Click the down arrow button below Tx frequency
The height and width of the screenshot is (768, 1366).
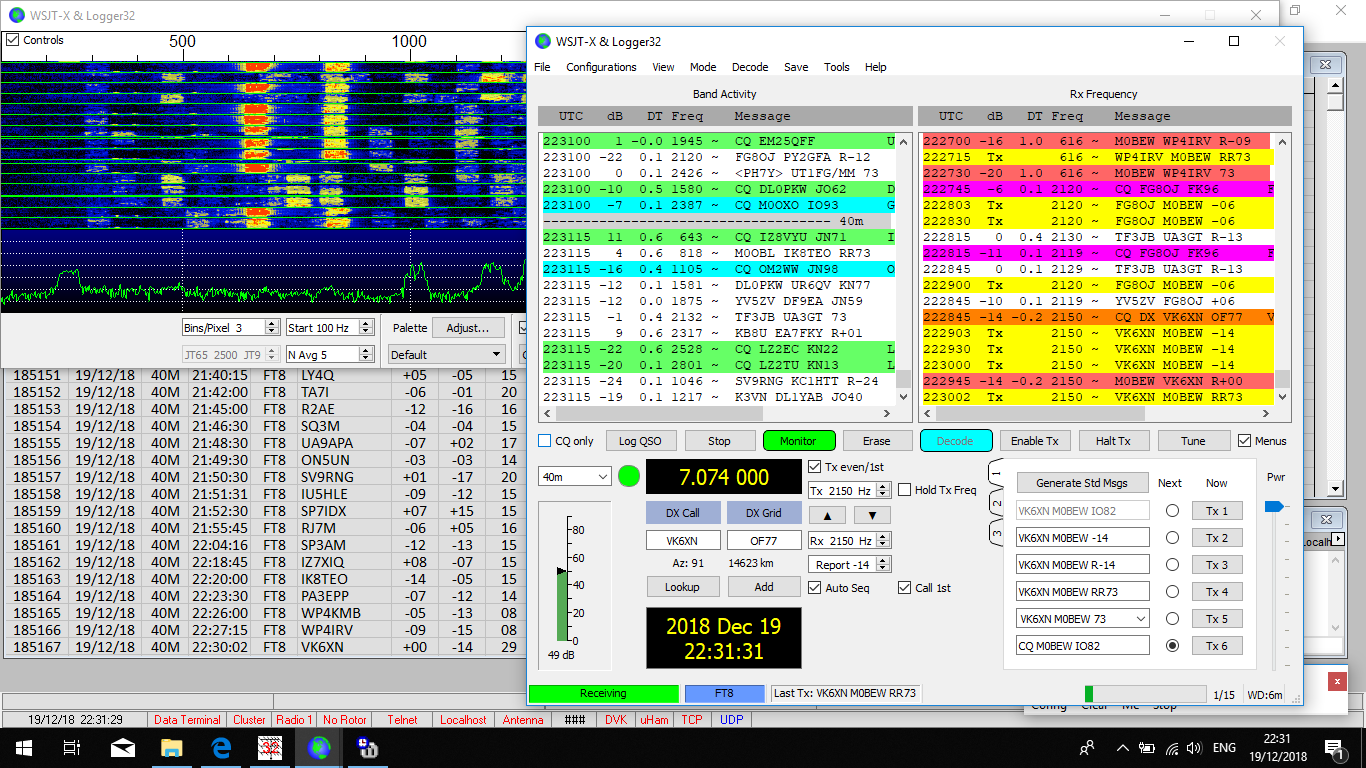pos(871,515)
